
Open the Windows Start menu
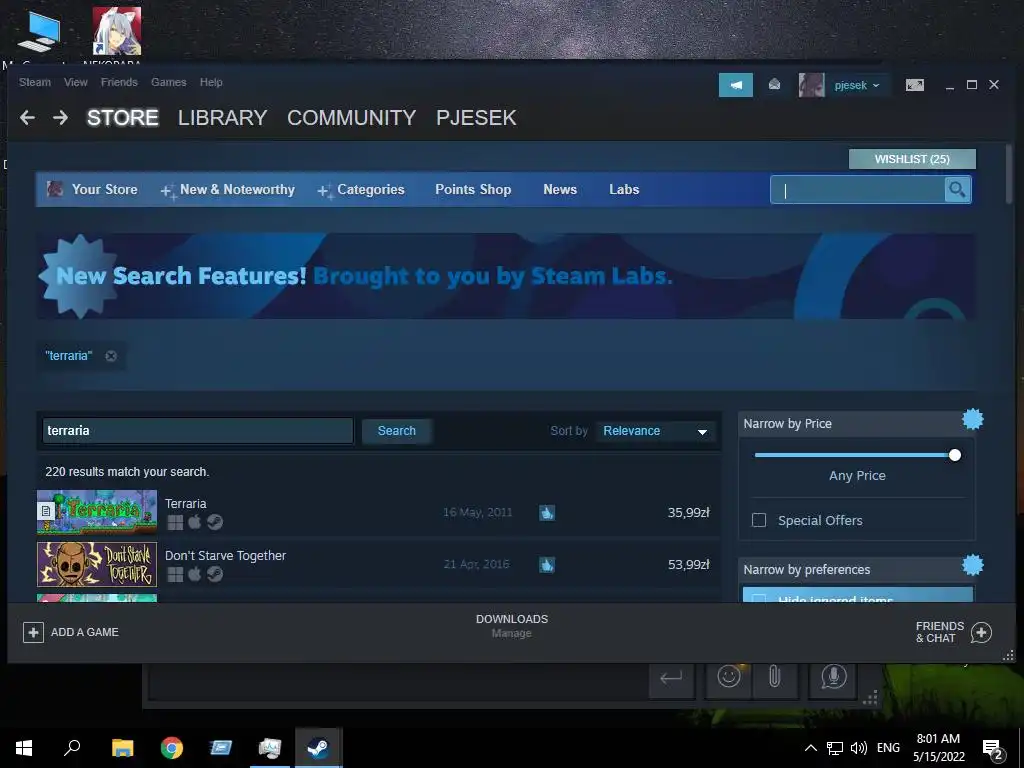pos(24,748)
